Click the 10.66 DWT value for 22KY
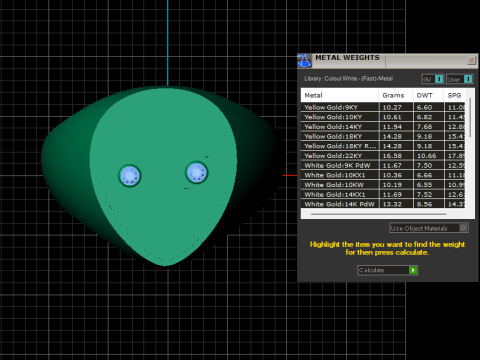Image resolution: width=480 pixels, height=360 pixels. 426,156
